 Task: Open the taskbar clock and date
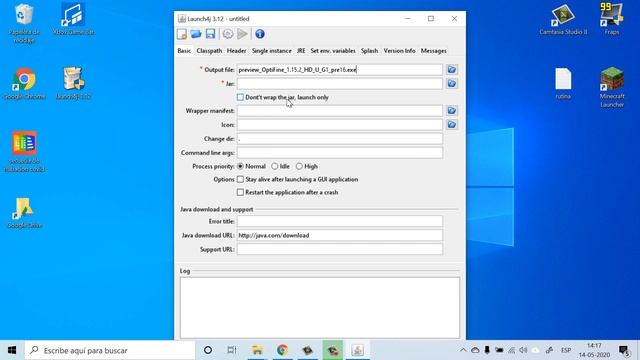click(x=594, y=350)
